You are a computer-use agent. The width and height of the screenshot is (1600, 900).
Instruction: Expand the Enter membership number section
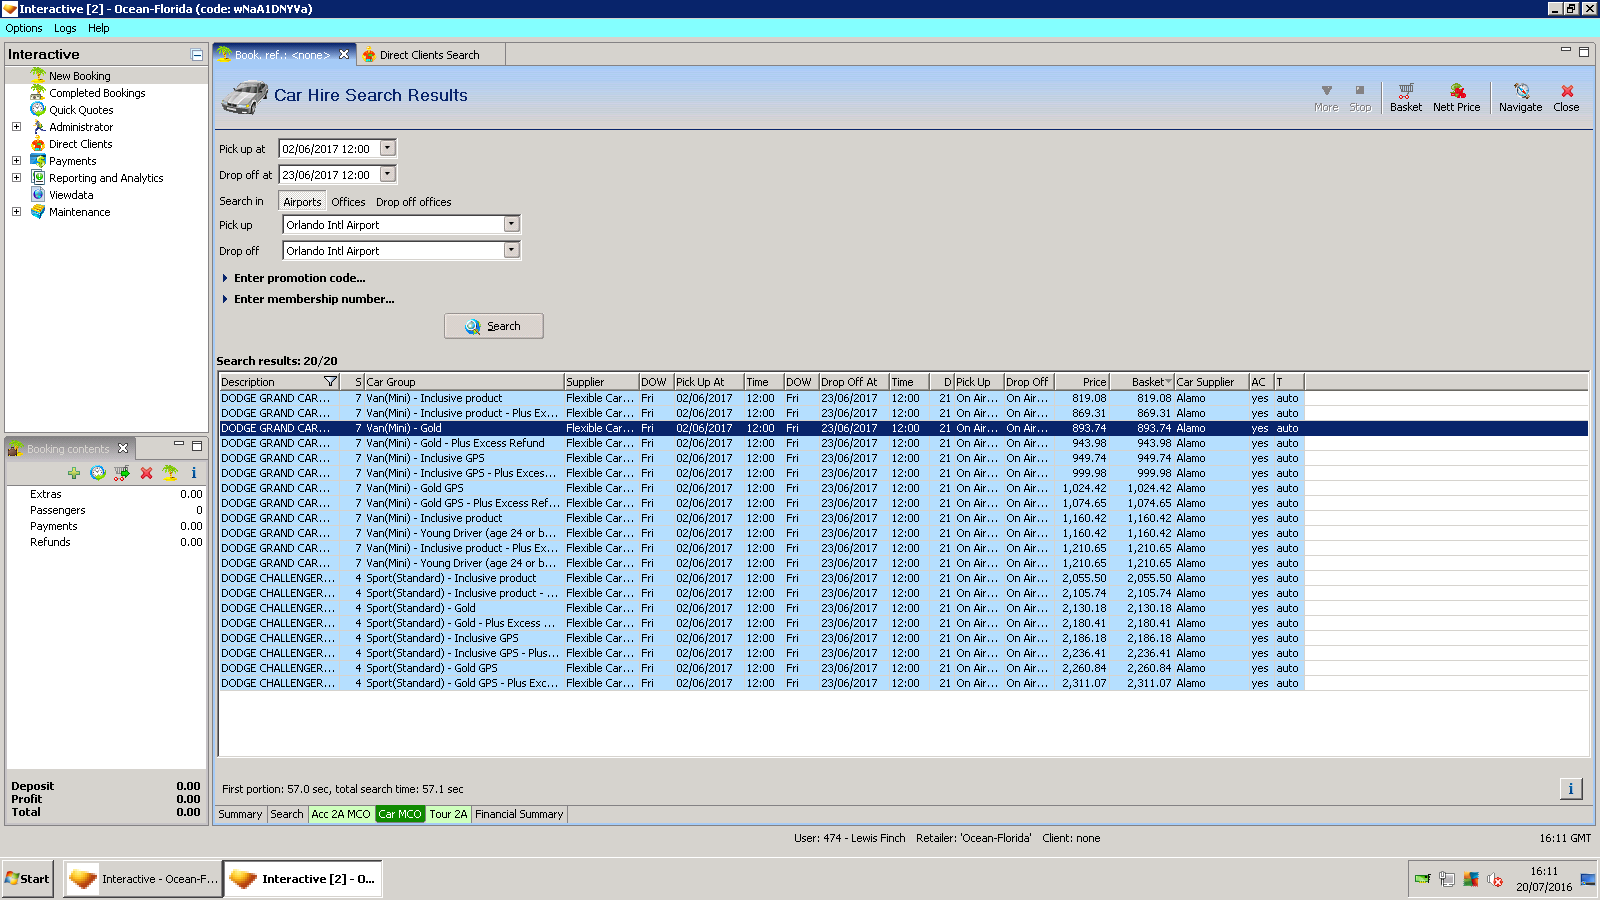pos(313,299)
